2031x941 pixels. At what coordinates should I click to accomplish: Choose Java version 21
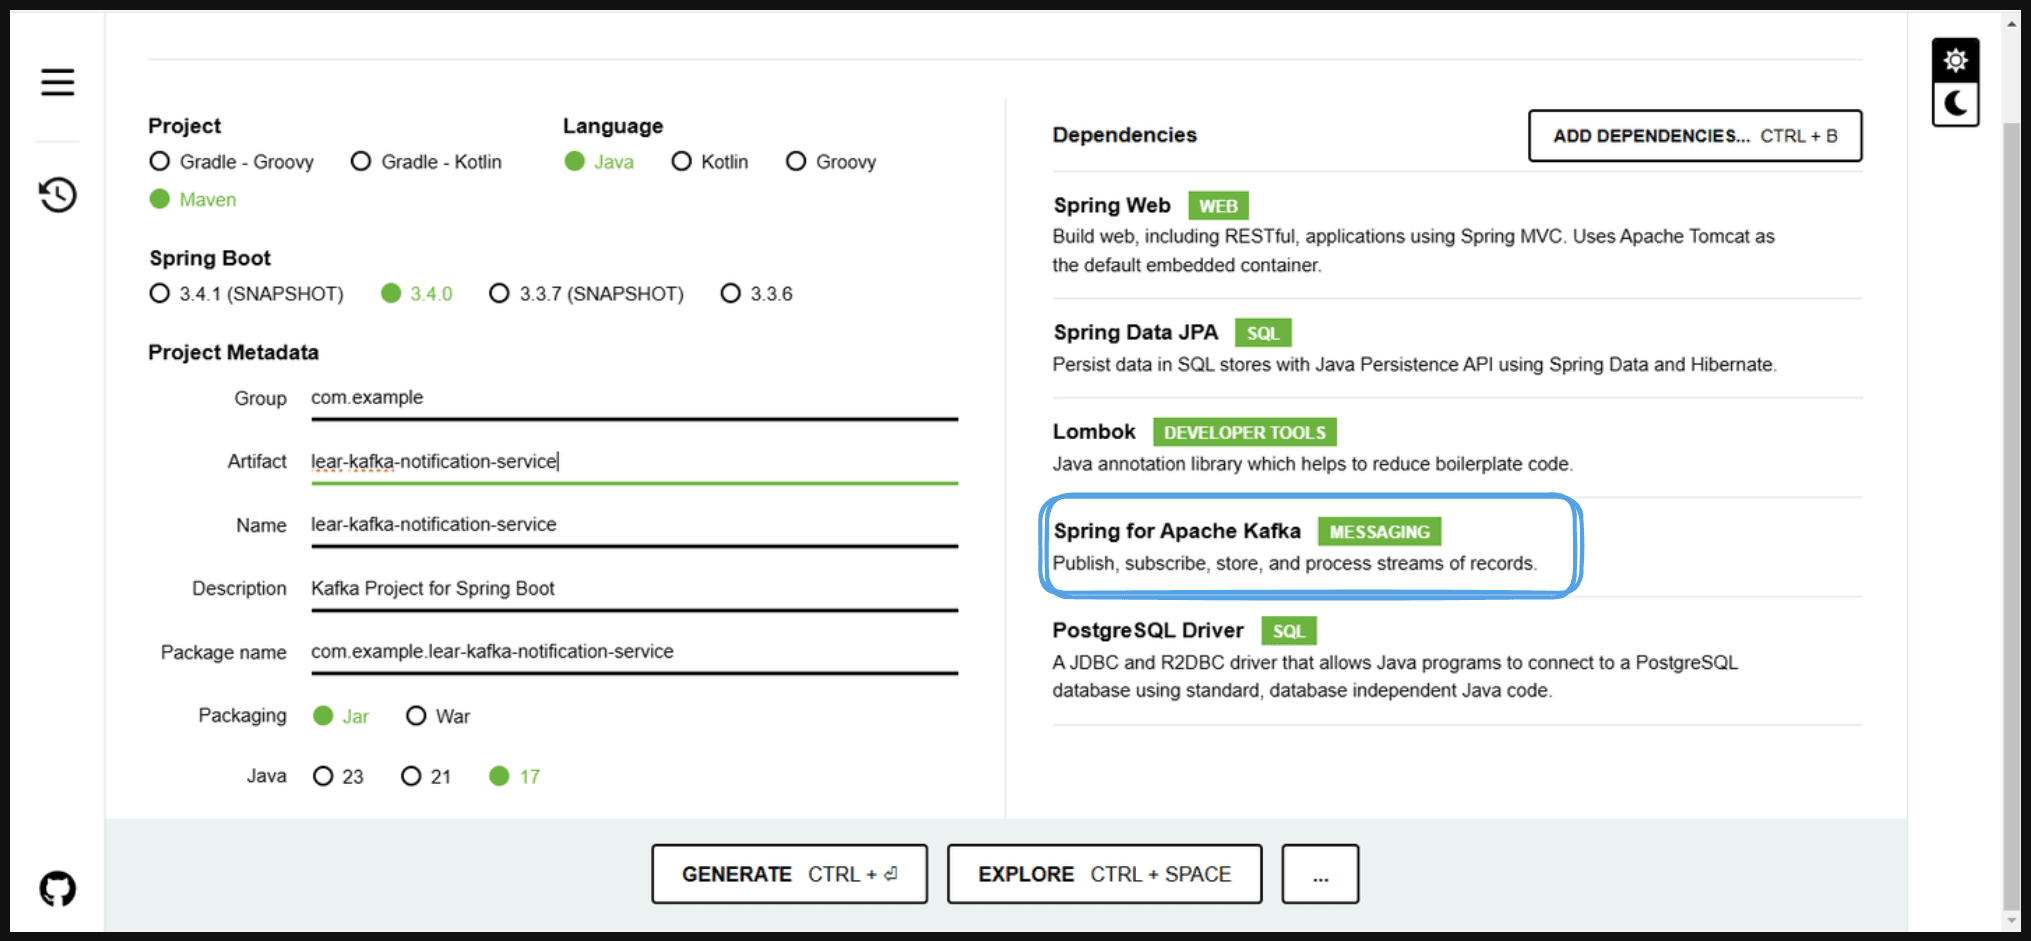coord(426,776)
